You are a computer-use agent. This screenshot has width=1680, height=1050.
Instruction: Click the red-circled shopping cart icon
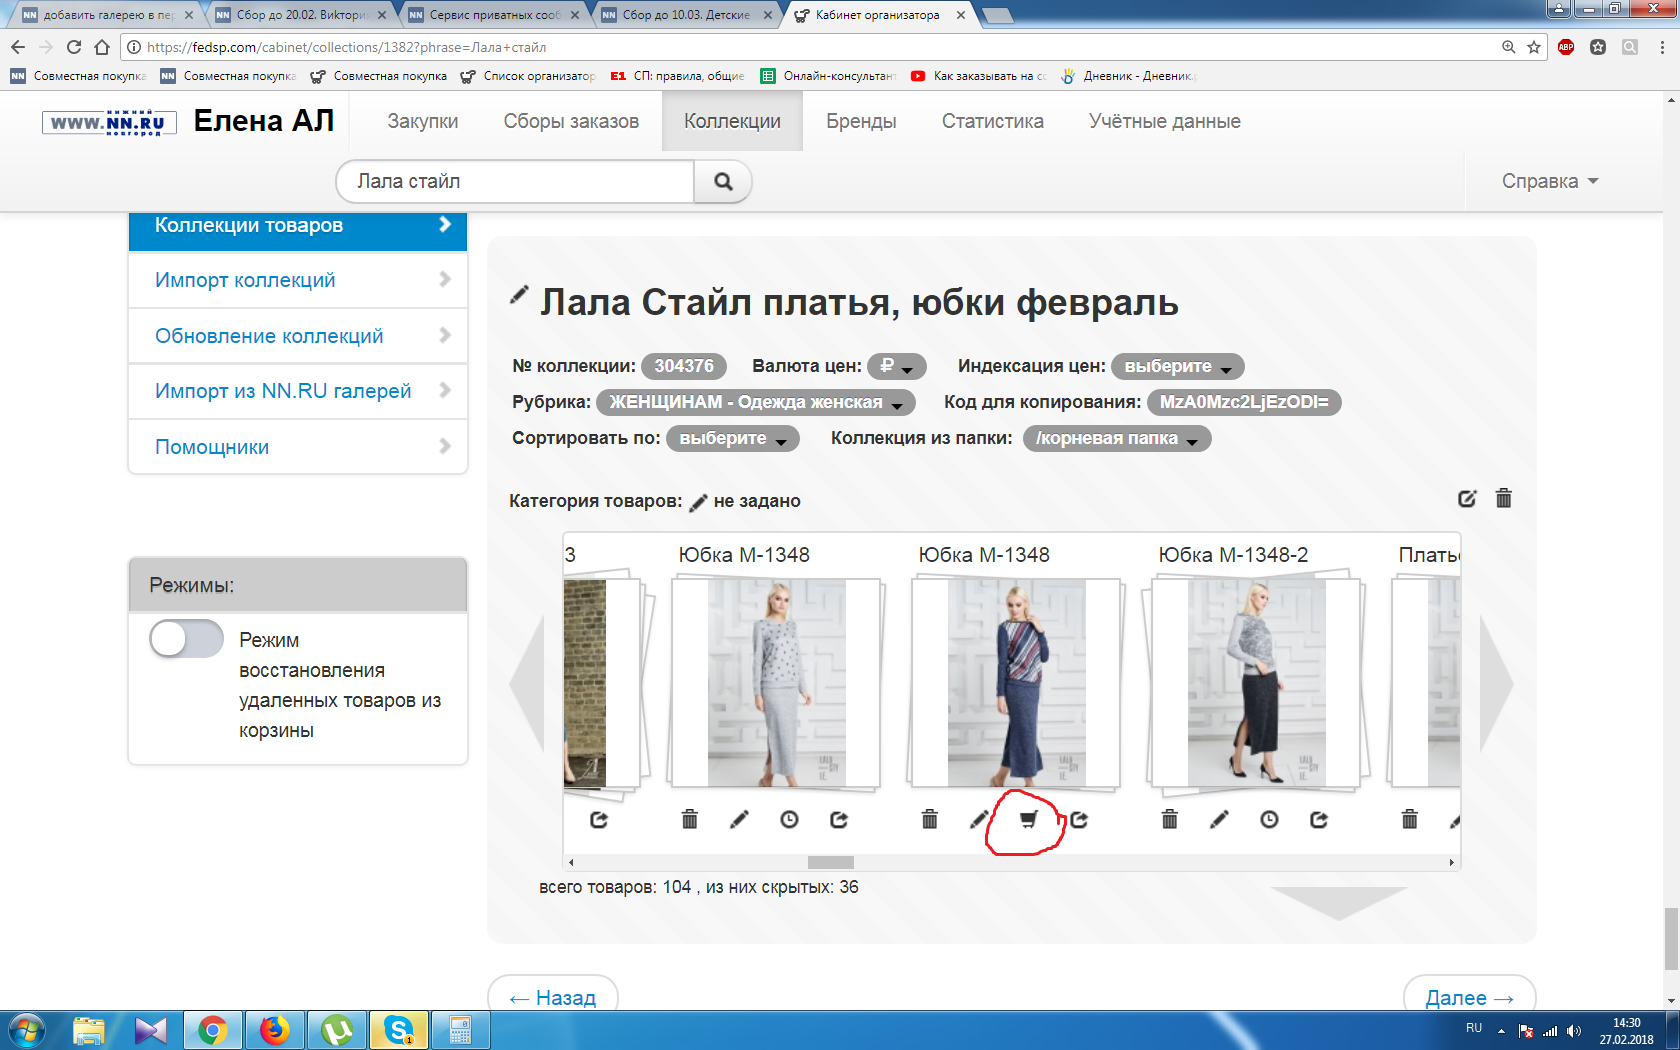click(x=1028, y=820)
